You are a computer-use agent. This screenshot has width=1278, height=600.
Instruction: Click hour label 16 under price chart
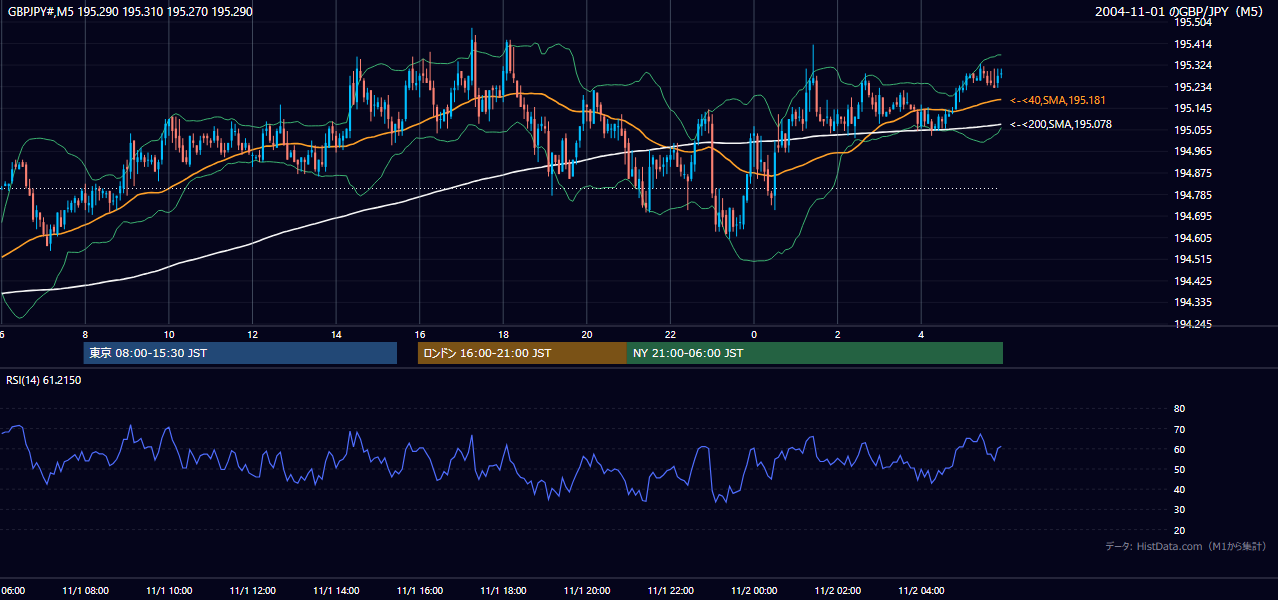tap(420, 335)
